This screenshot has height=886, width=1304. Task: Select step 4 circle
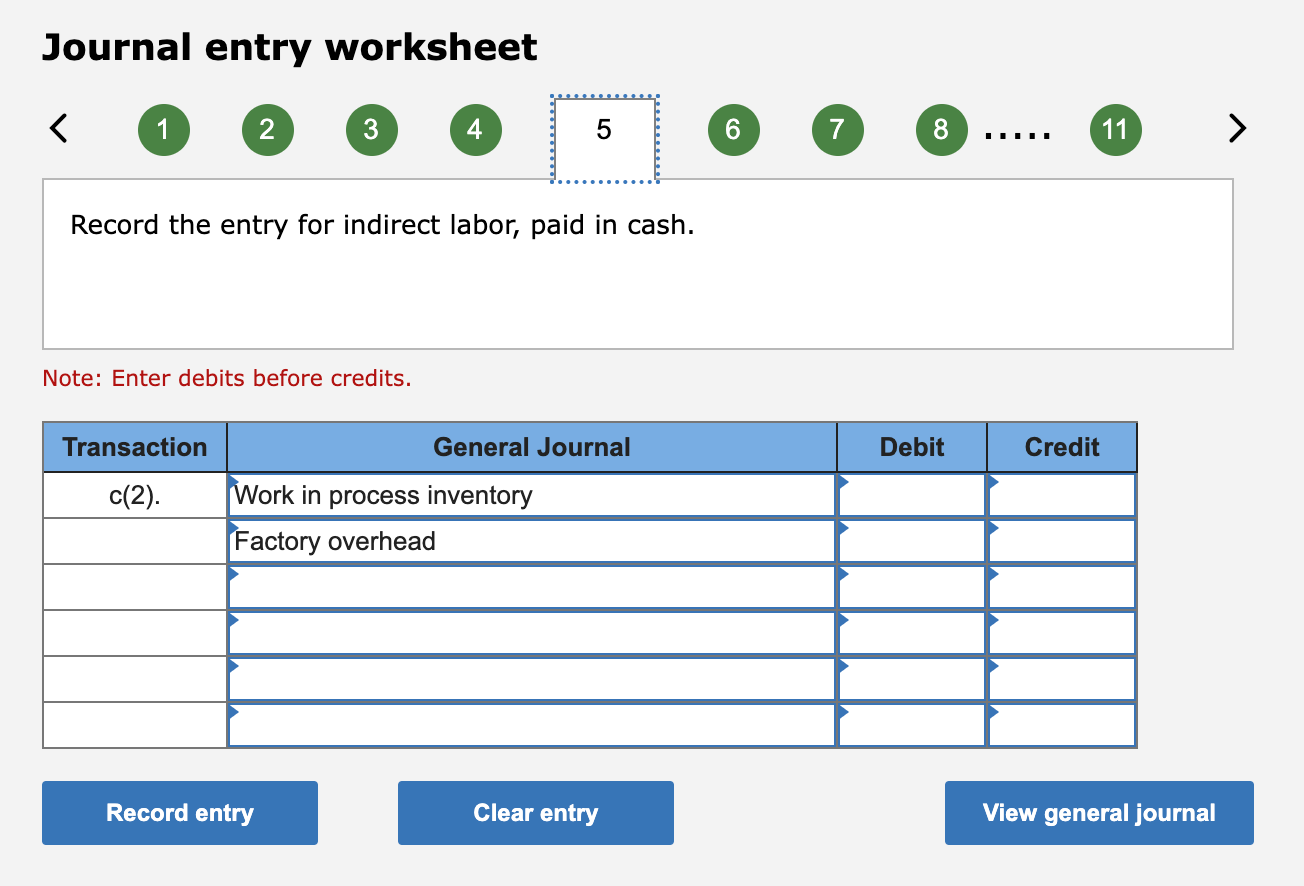tap(475, 129)
